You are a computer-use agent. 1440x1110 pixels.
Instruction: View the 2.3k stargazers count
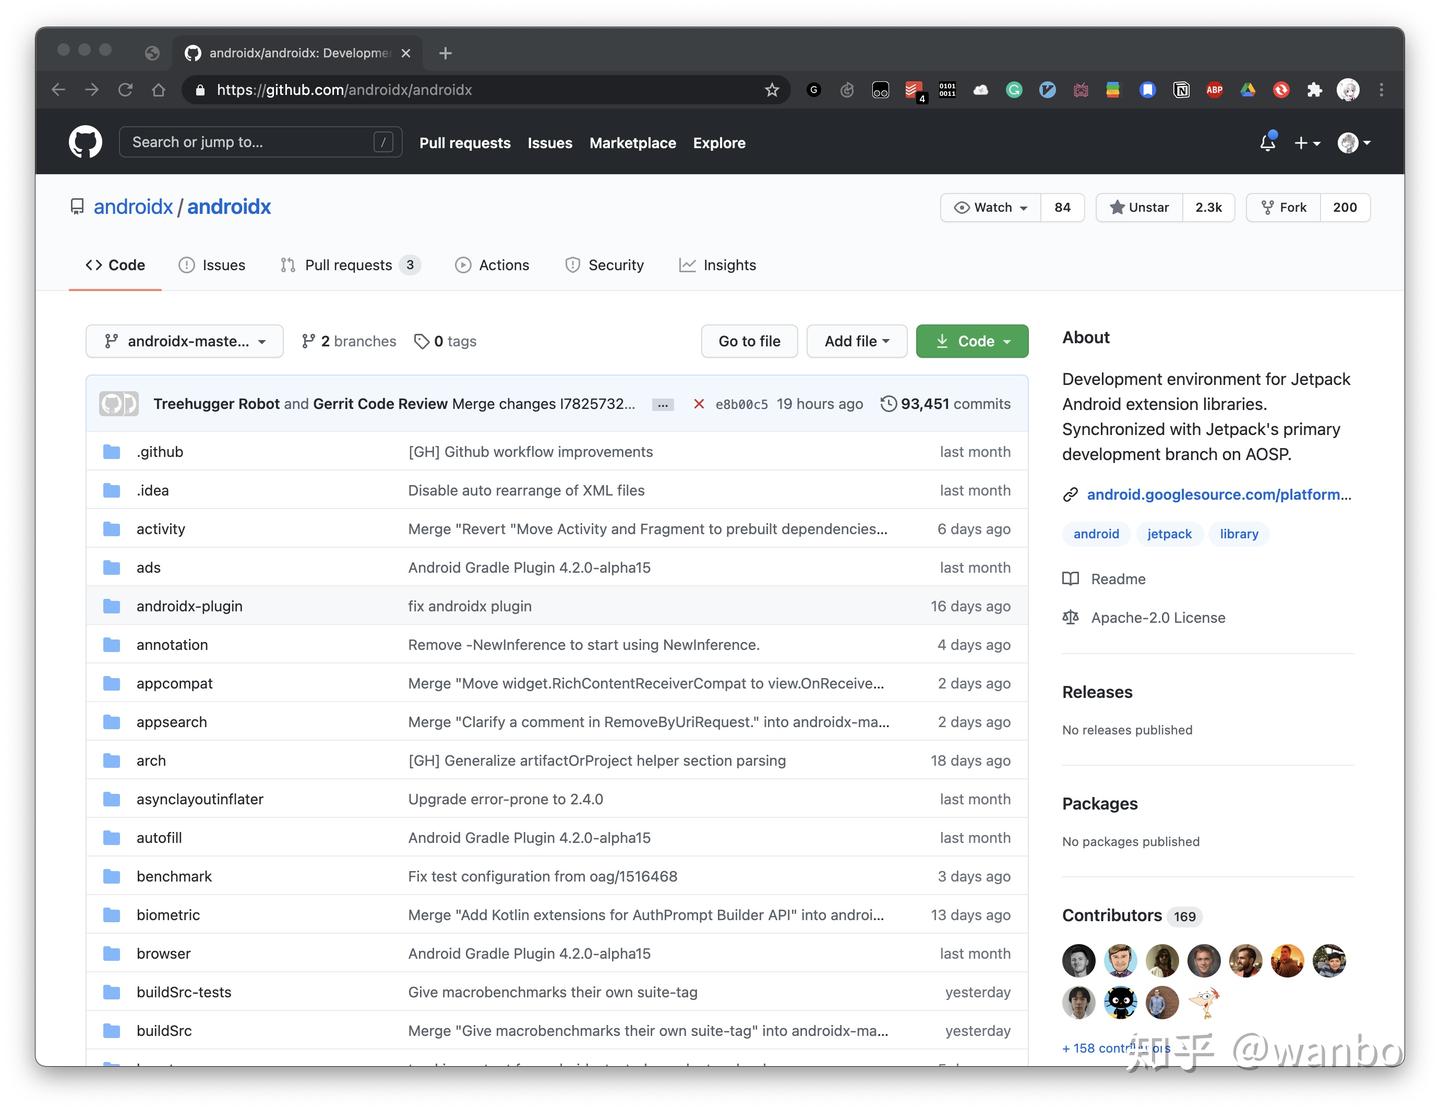tap(1209, 207)
